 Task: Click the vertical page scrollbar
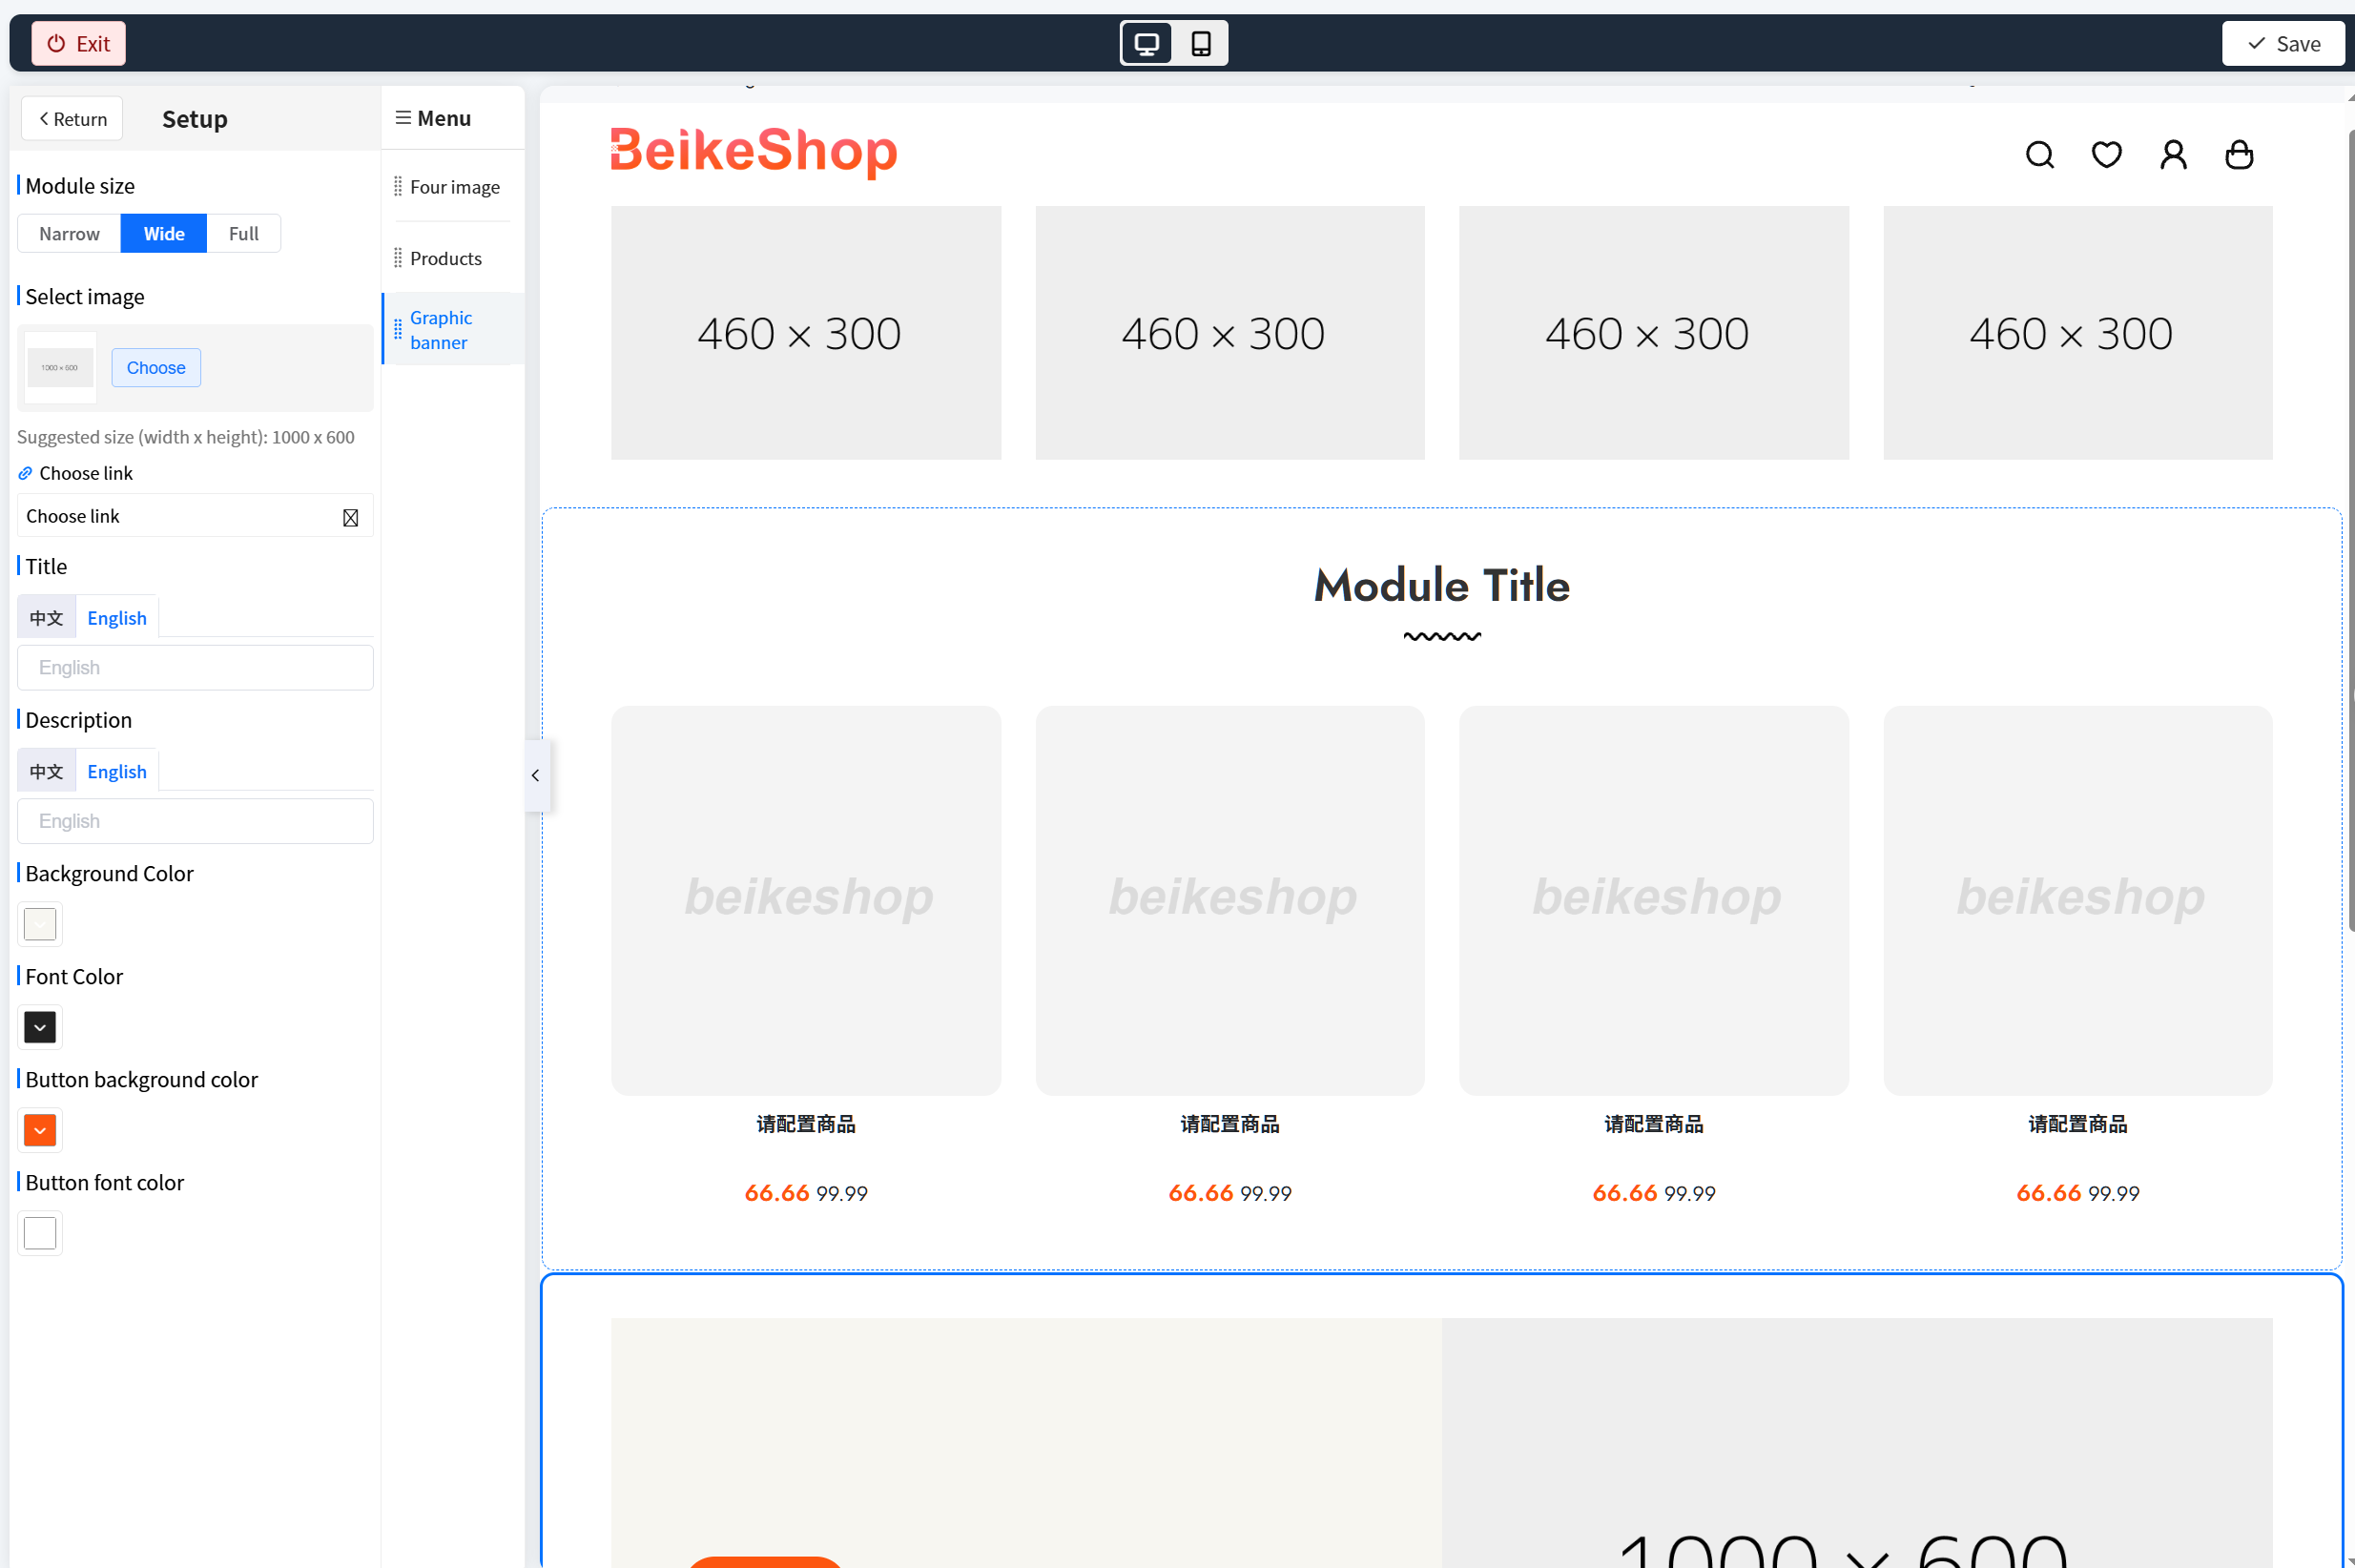point(2349,530)
